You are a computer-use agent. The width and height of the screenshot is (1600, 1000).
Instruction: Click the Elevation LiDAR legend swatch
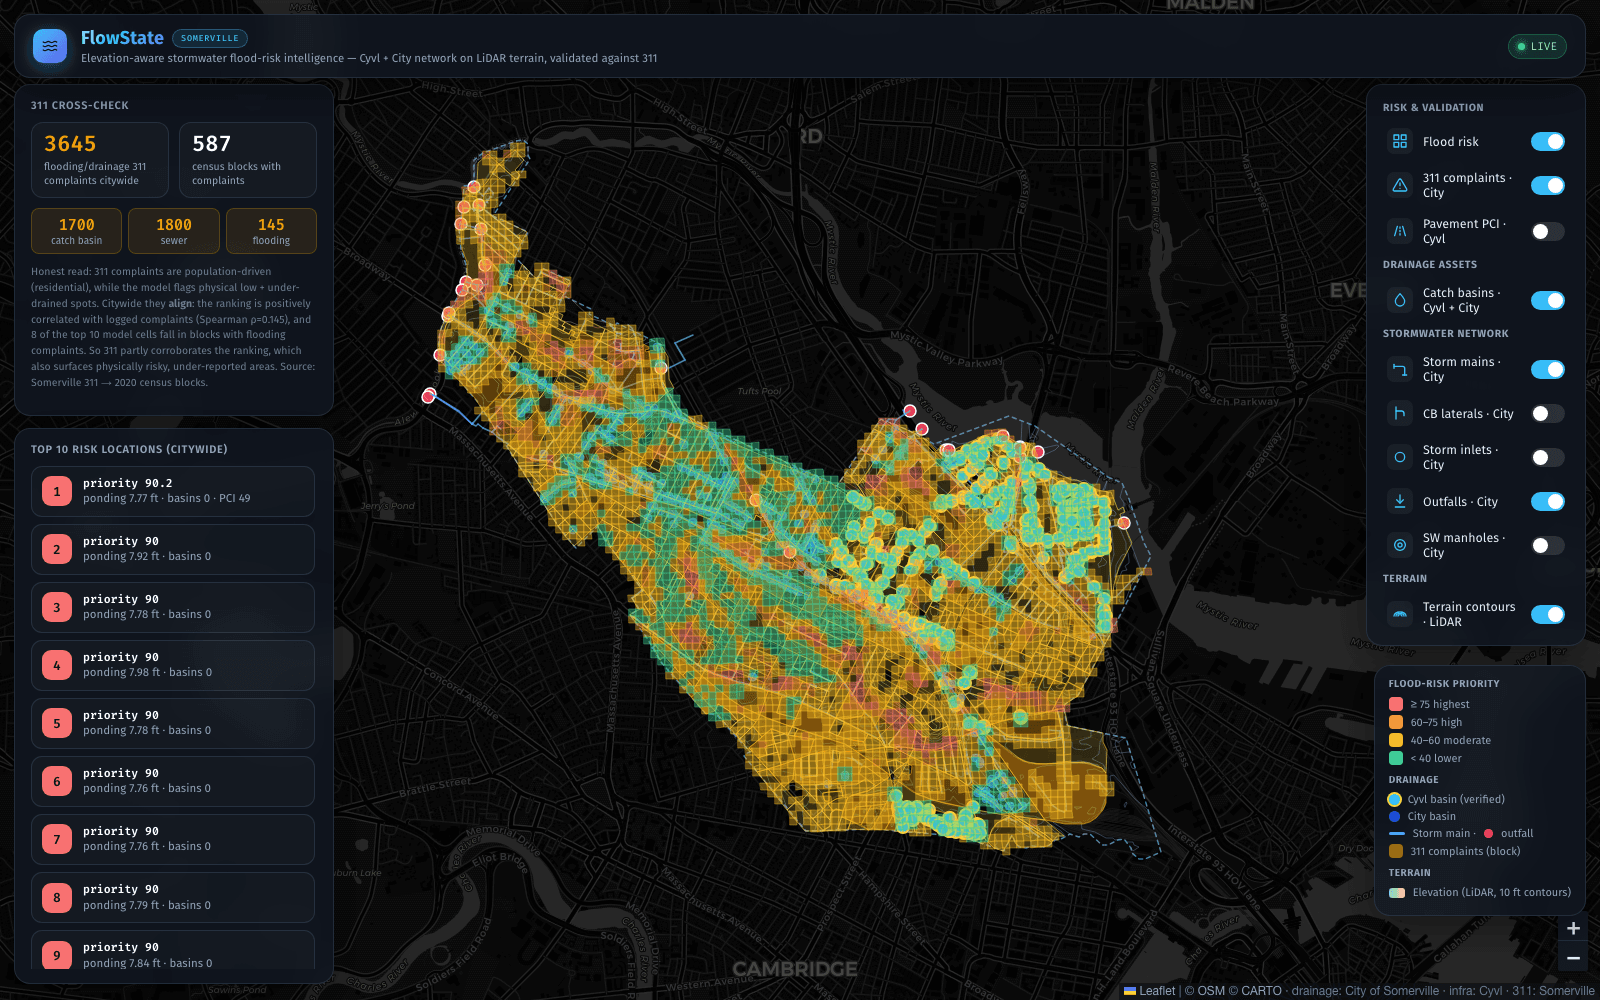click(x=1397, y=893)
